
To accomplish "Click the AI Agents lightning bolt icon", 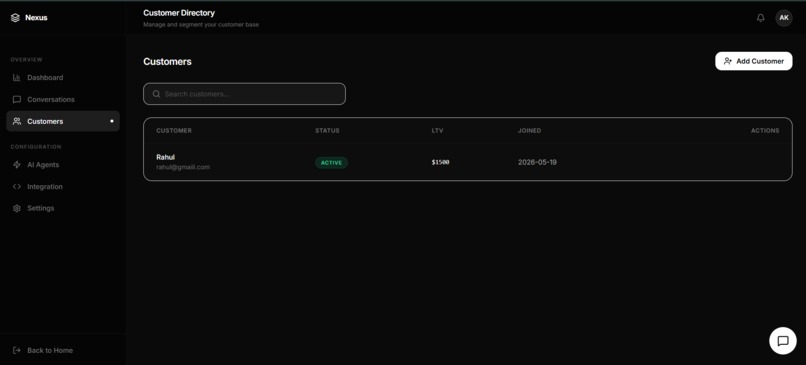I will pos(17,165).
